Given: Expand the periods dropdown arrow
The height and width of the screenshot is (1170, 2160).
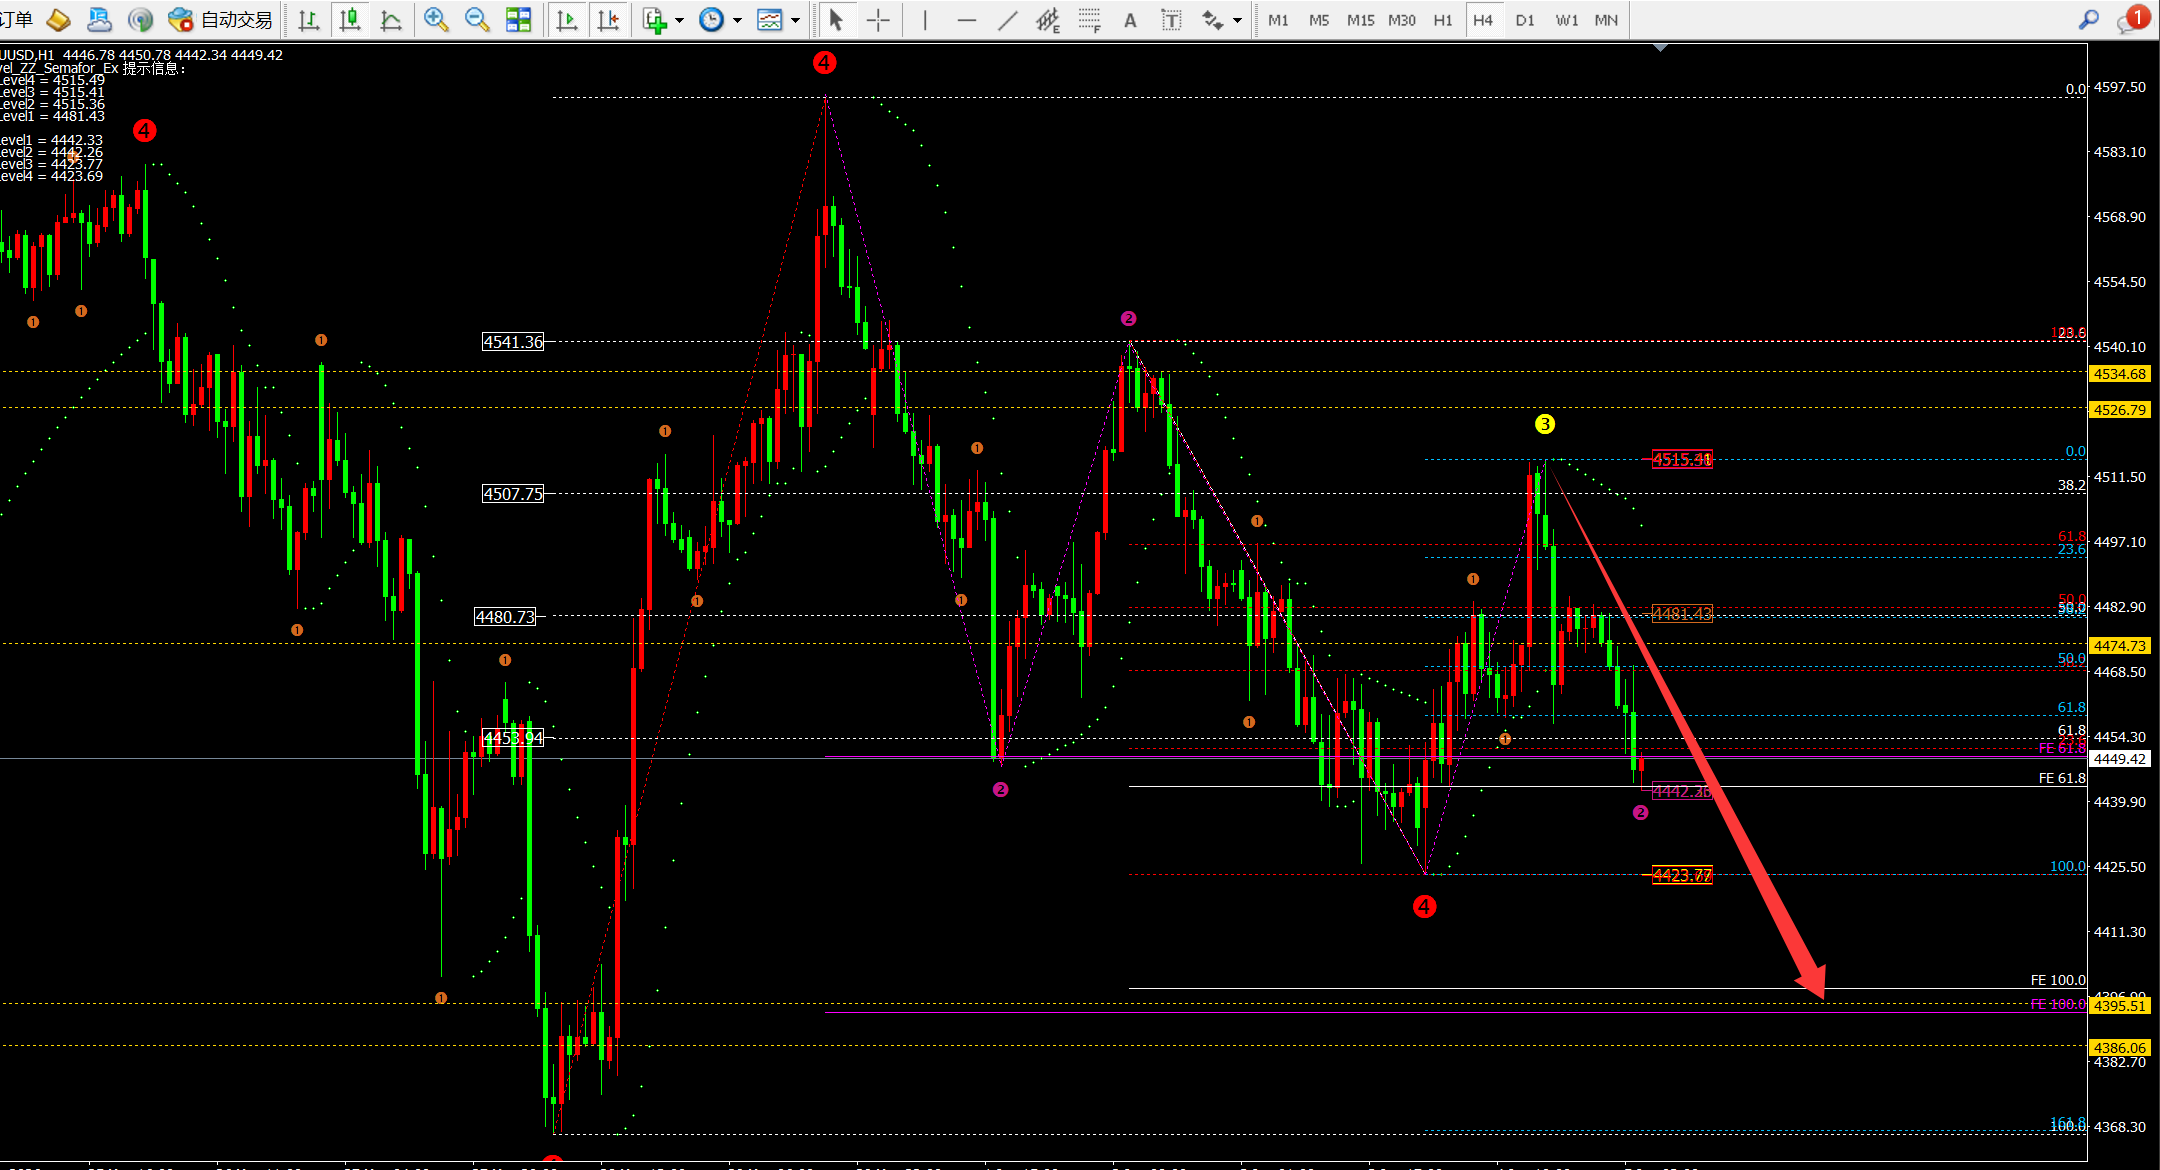Looking at the screenshot, I should (x=737, y=20).
